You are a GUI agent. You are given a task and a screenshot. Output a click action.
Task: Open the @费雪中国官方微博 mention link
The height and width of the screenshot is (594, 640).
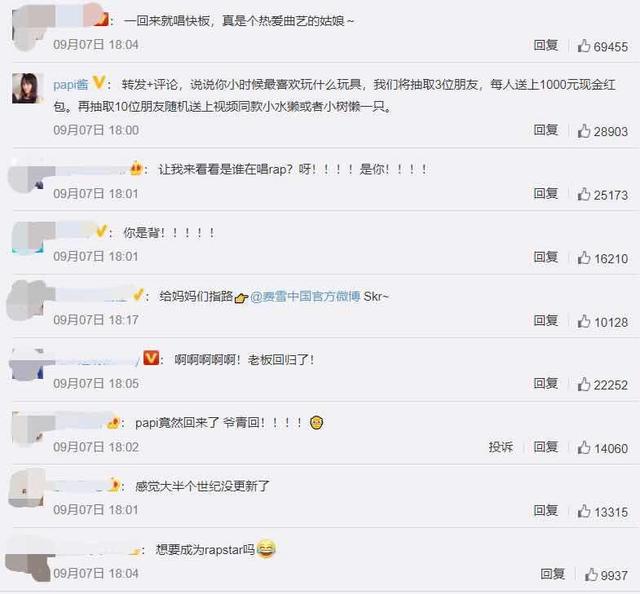(x=305, y=296)
